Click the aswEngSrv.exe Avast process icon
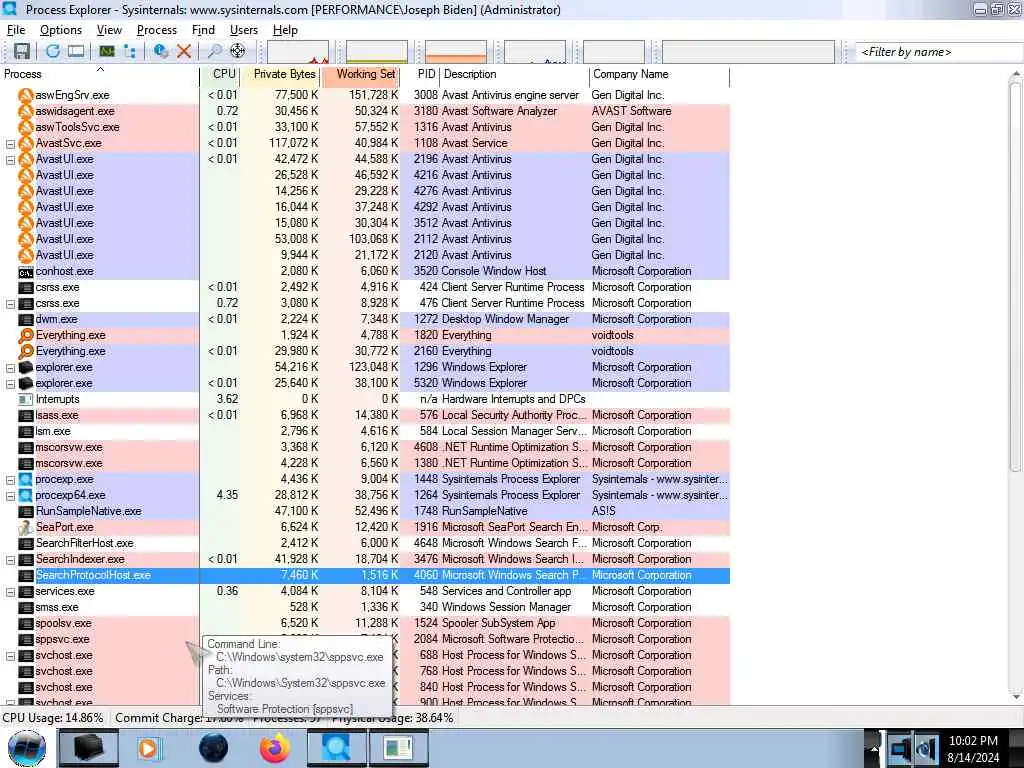The height and width of the screenshot is (768, 1024). 25,95
